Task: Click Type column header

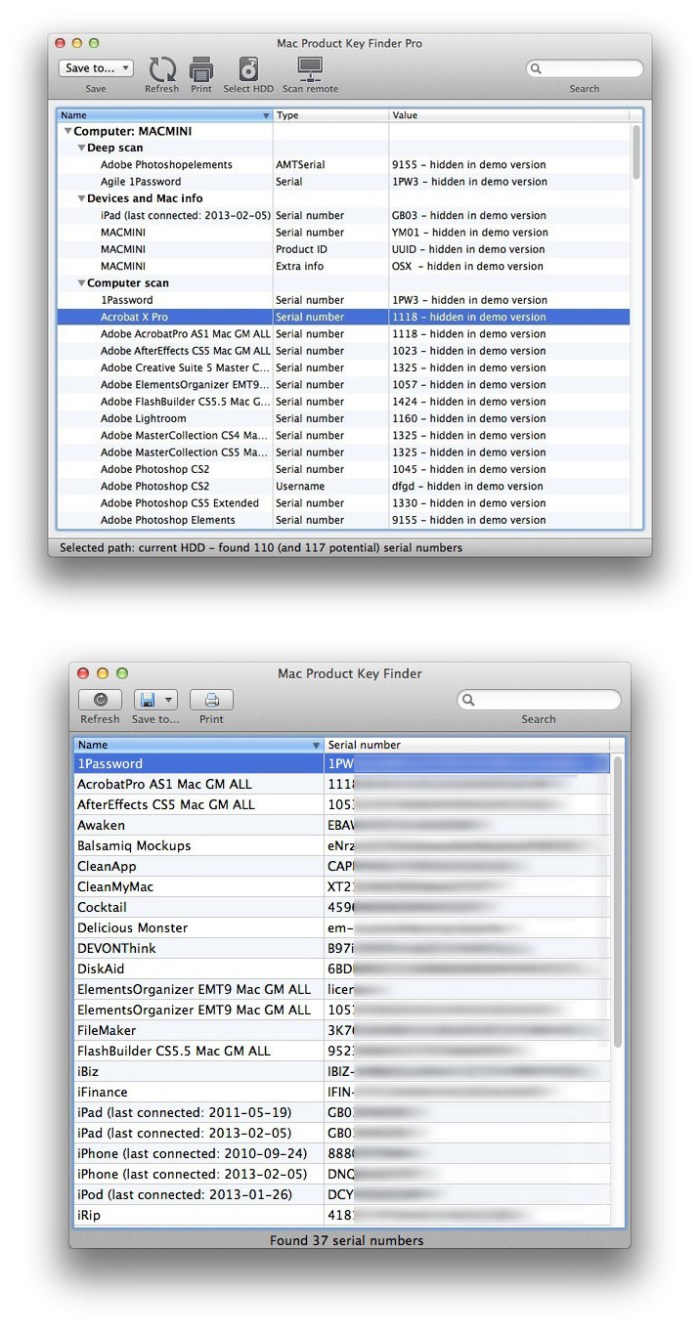Action: coord(331,115)
